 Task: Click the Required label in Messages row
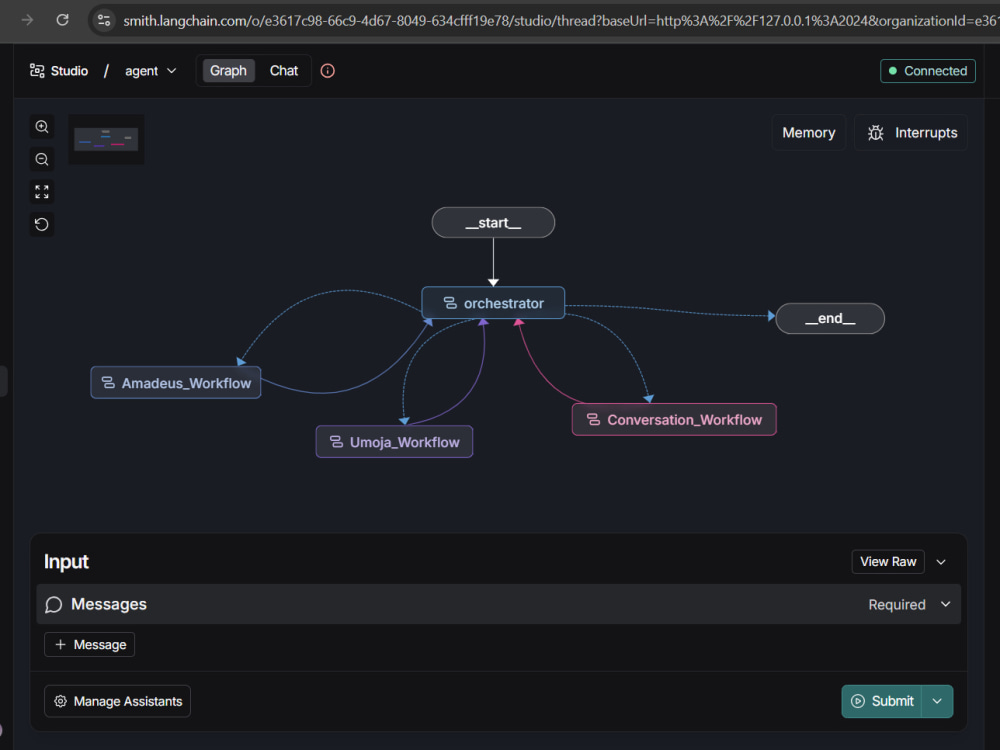point(897,604)
